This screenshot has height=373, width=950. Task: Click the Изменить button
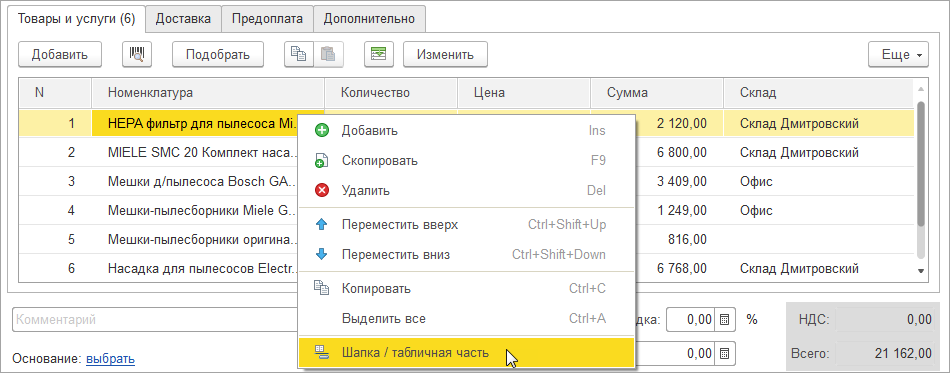(445, 54)
